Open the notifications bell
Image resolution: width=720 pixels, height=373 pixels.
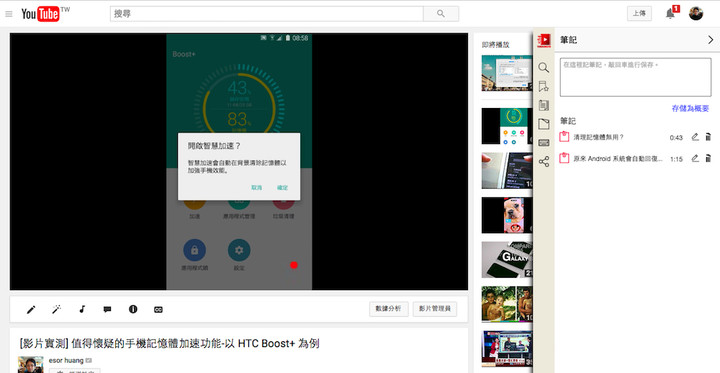(x=670, y=13)
